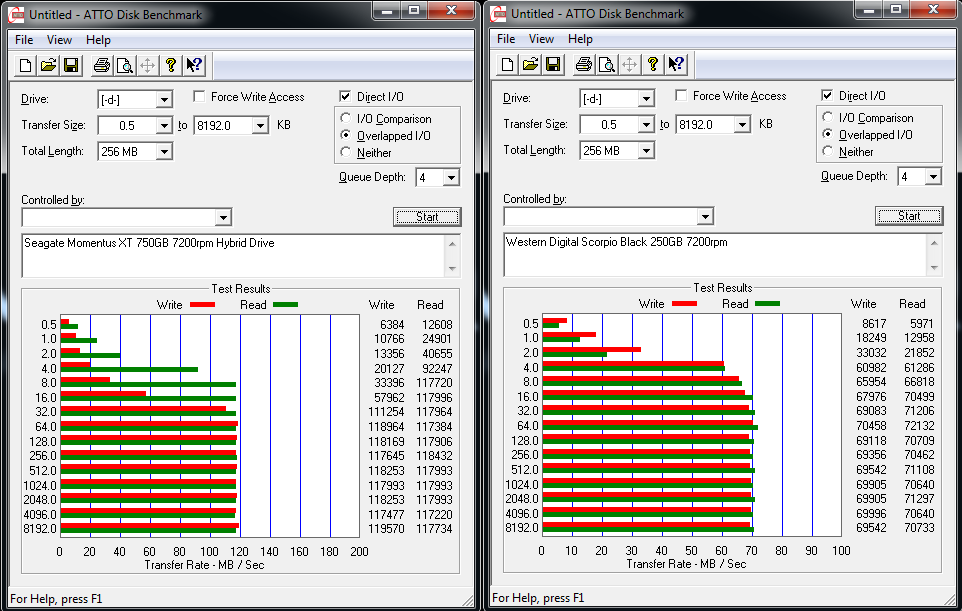Click the move-arrows icon in Seagate window toolbar

click(x=147, y=65)
